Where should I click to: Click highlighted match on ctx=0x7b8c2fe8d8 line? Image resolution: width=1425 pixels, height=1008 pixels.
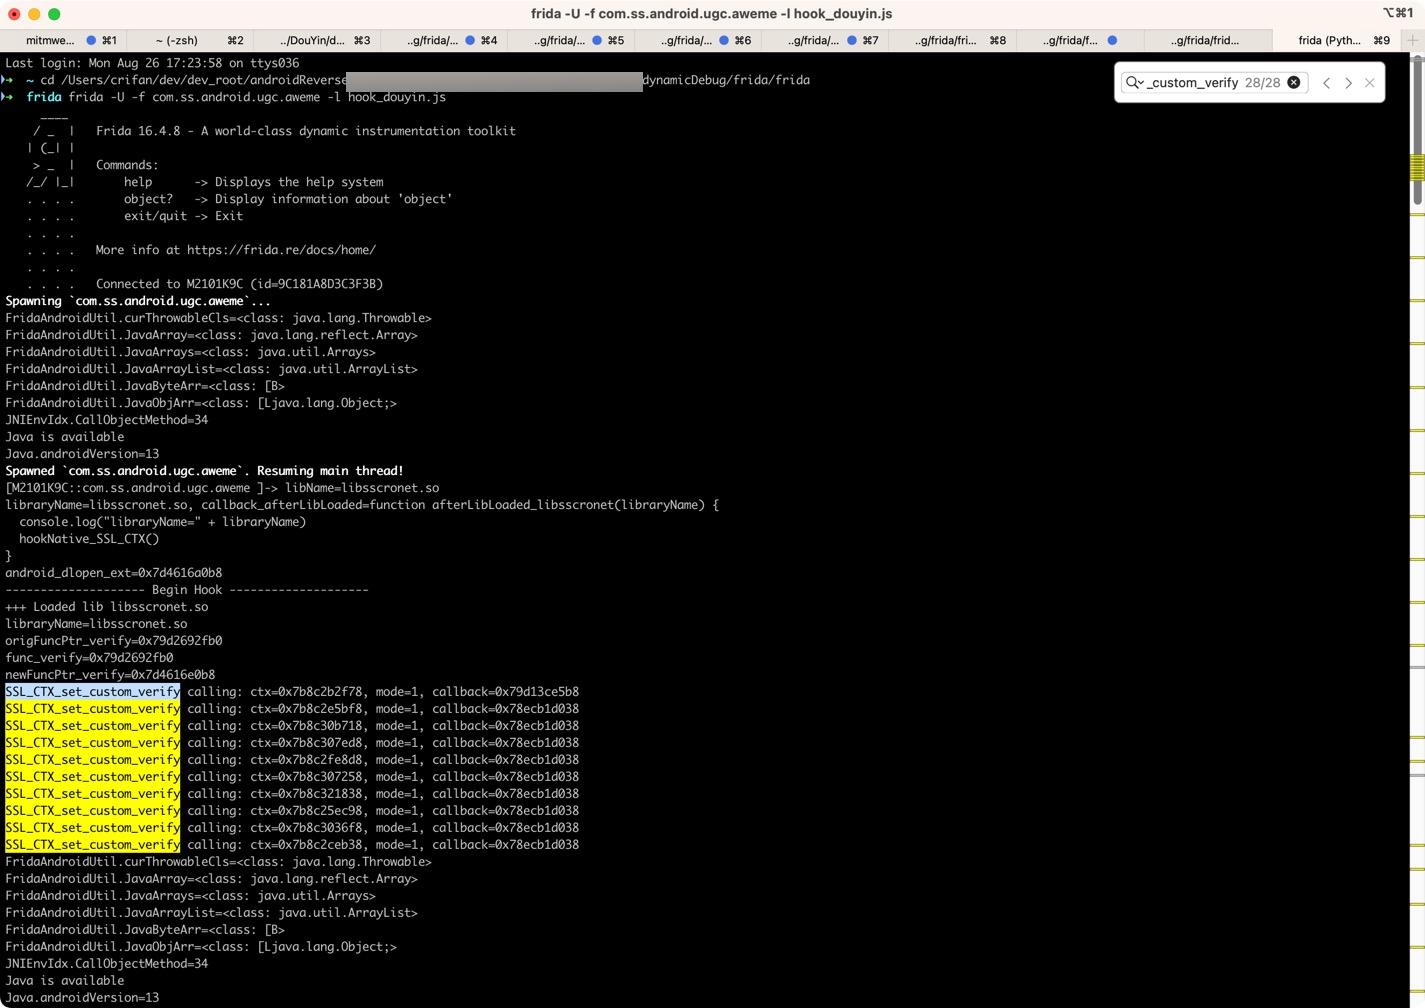[92, 760]
